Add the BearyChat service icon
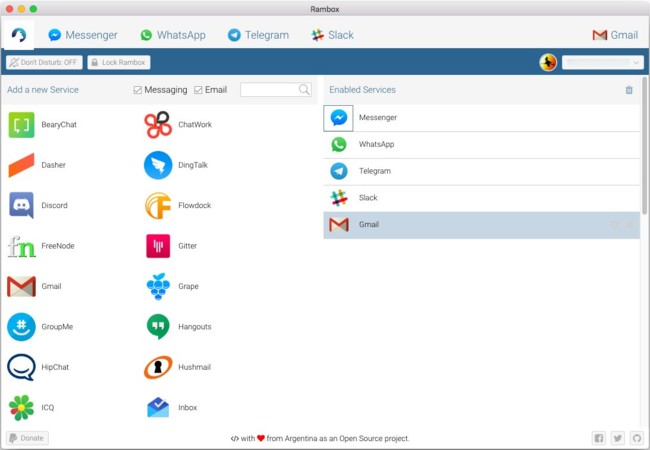Screen dimensions: 650x450 click(x=22, y=125)
